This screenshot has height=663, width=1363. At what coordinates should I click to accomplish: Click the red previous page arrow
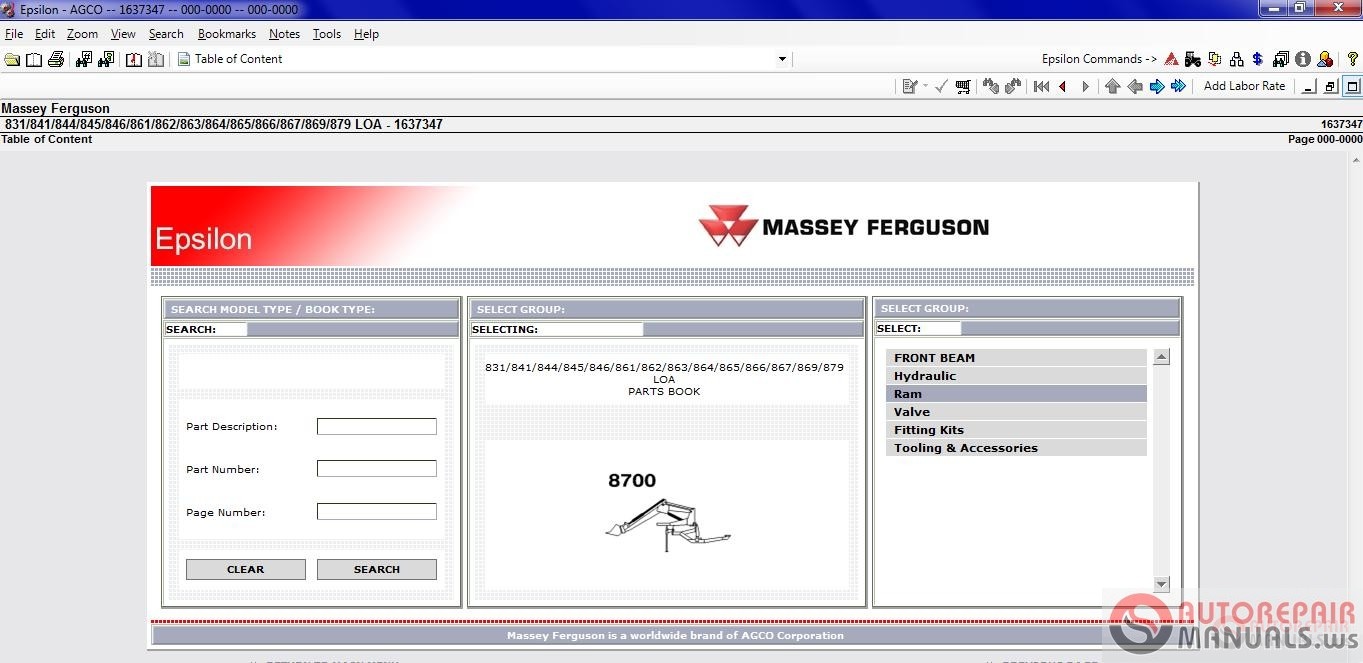pyautogui.click(x=1063, y=87)
